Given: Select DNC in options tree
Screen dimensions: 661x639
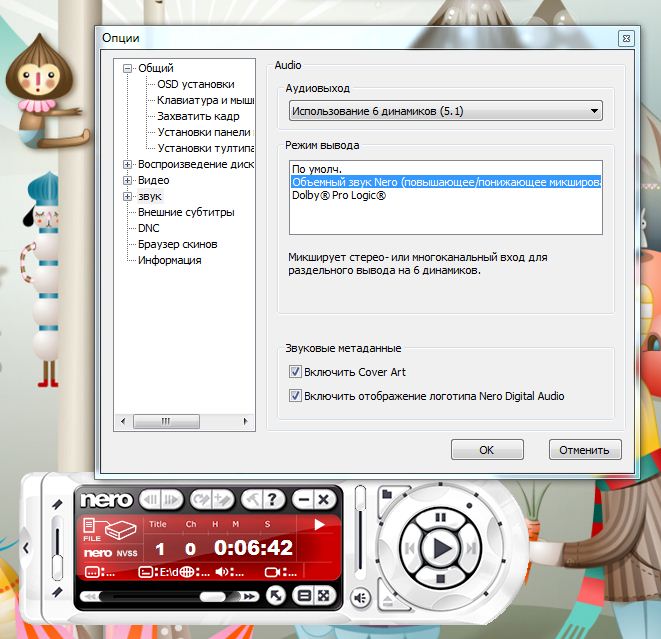Looking at the screenshot, I should [149, 228].
